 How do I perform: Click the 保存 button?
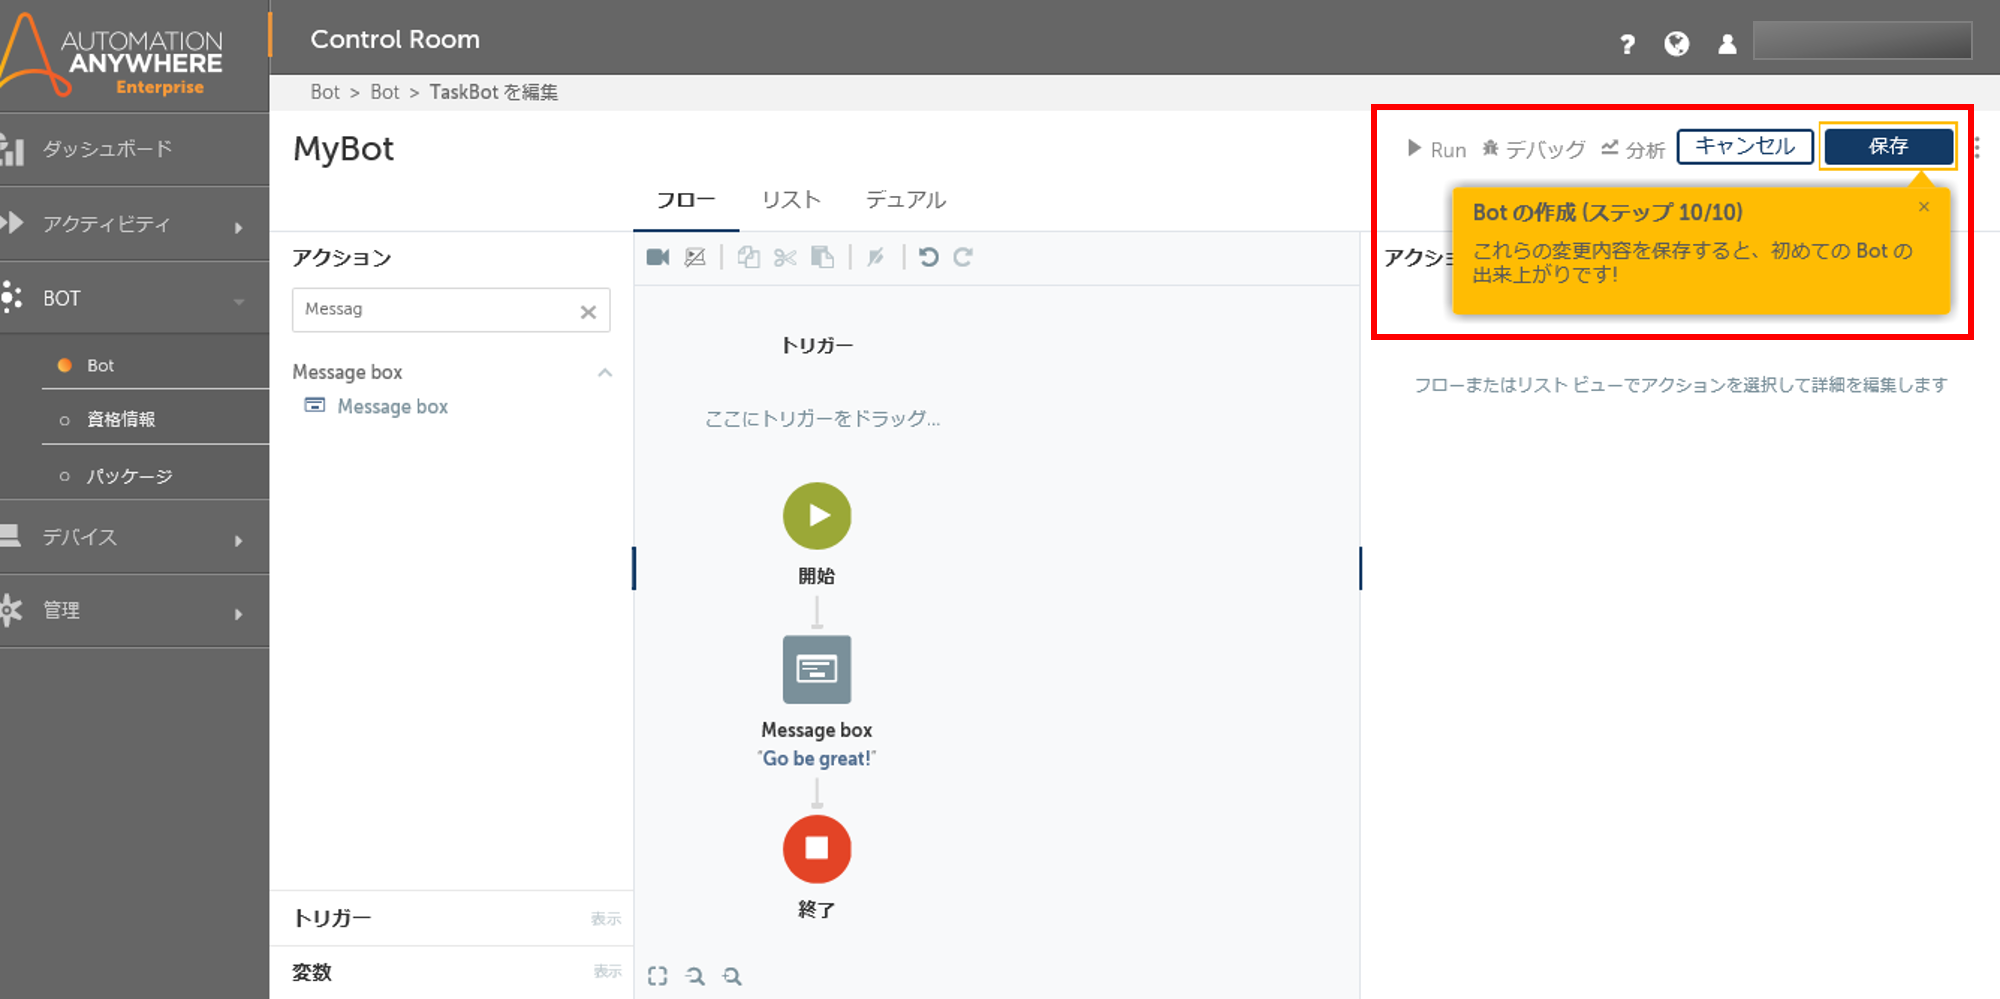[1888, 146]
